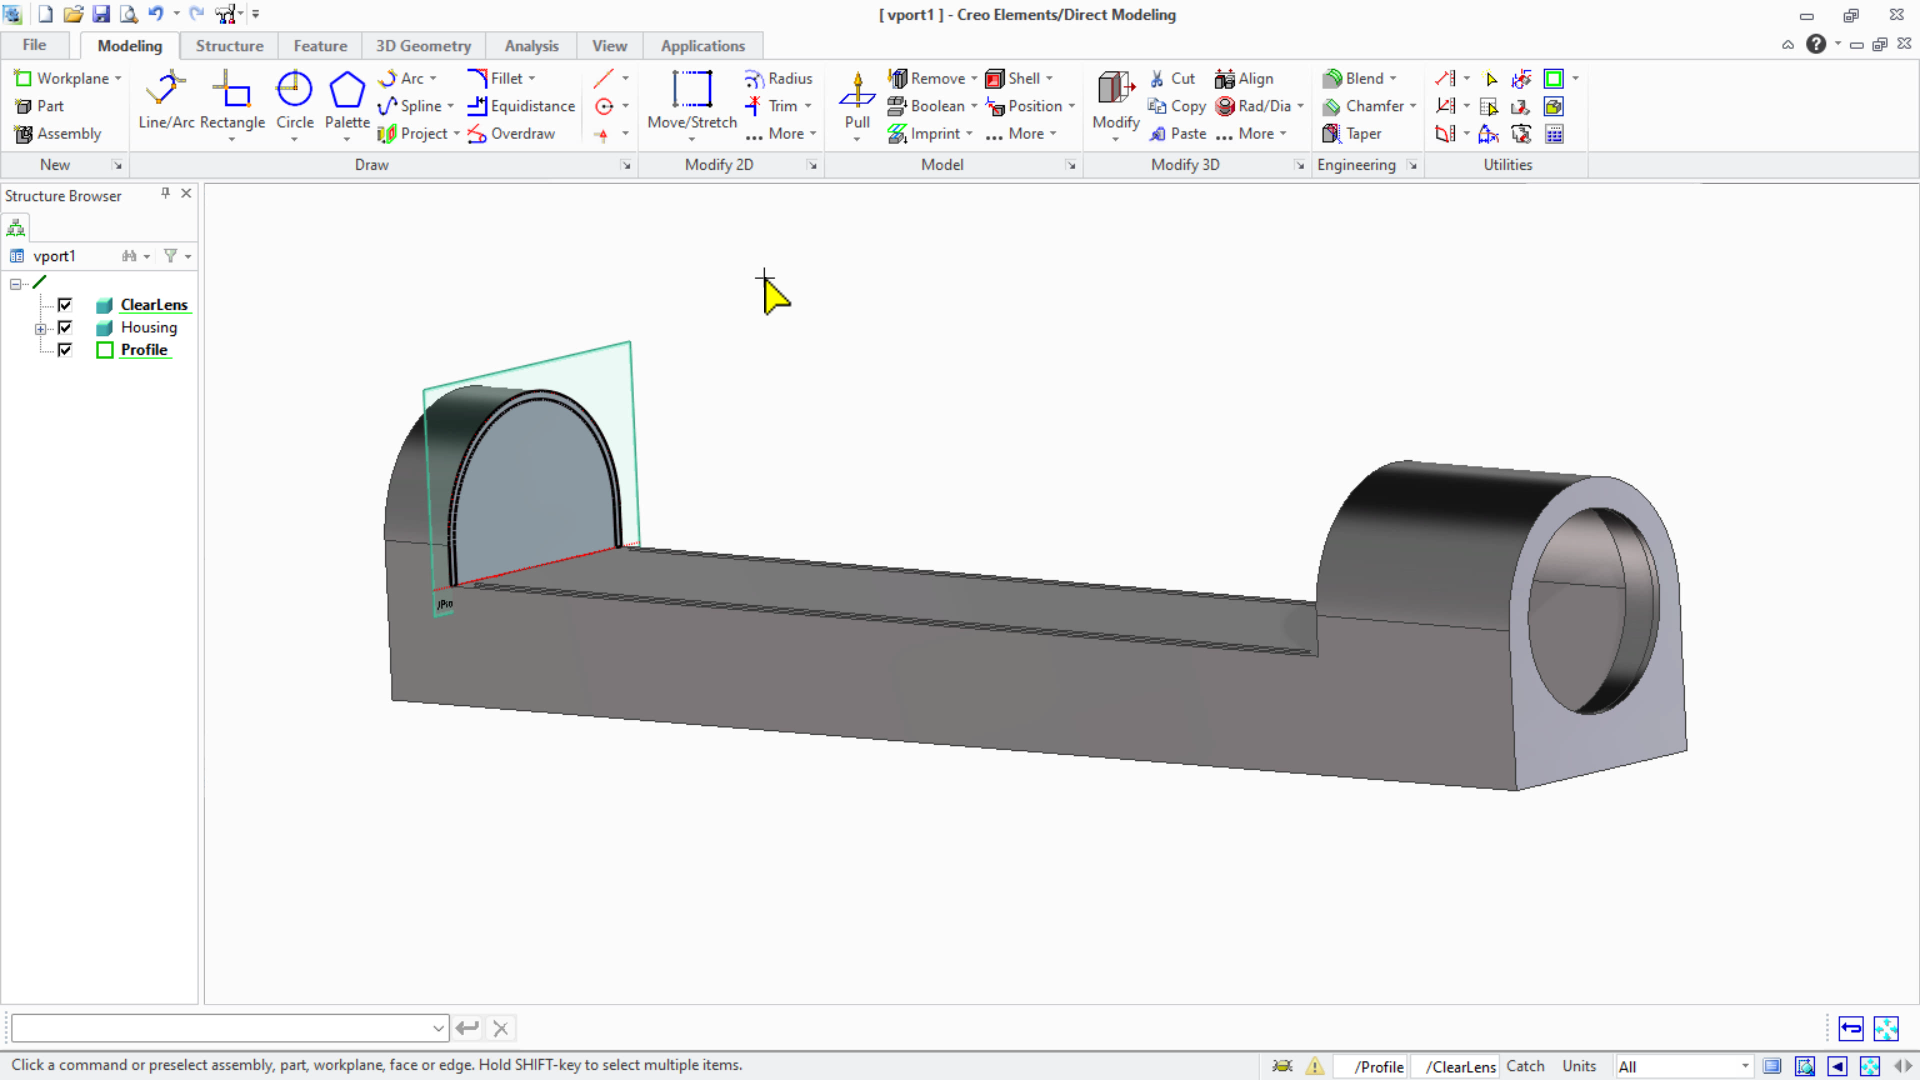This screenshot has width=1920, height=1080.
Task: Toggle the Profile visibility checkbox
Action: click(65, 349)
